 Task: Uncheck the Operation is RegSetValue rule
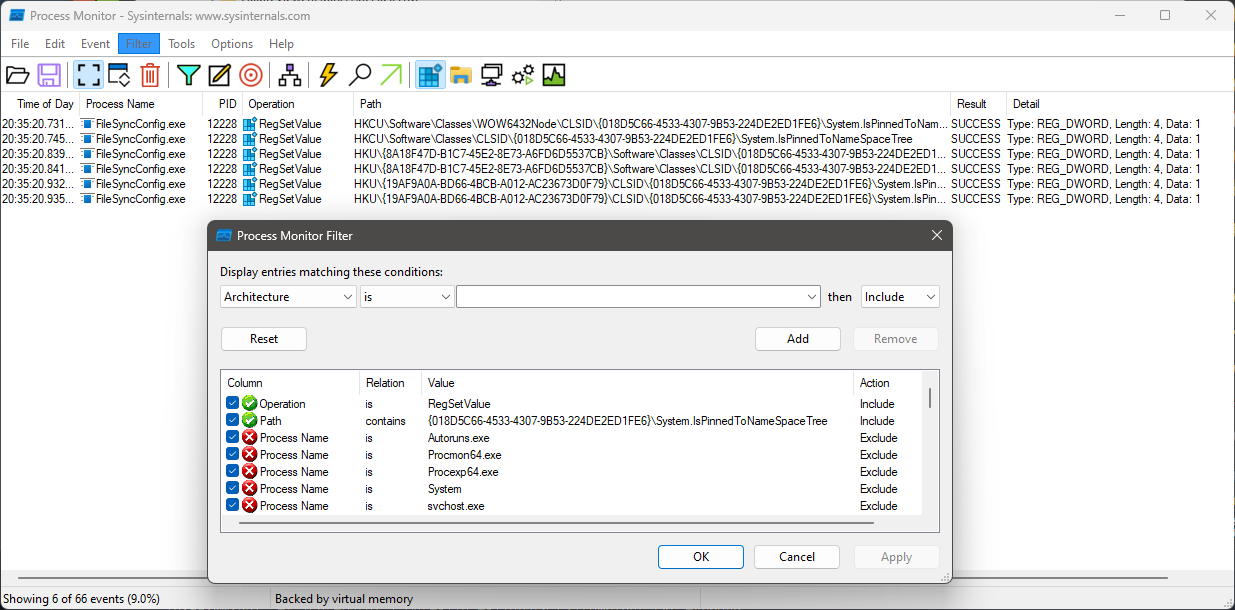[233, 404]
